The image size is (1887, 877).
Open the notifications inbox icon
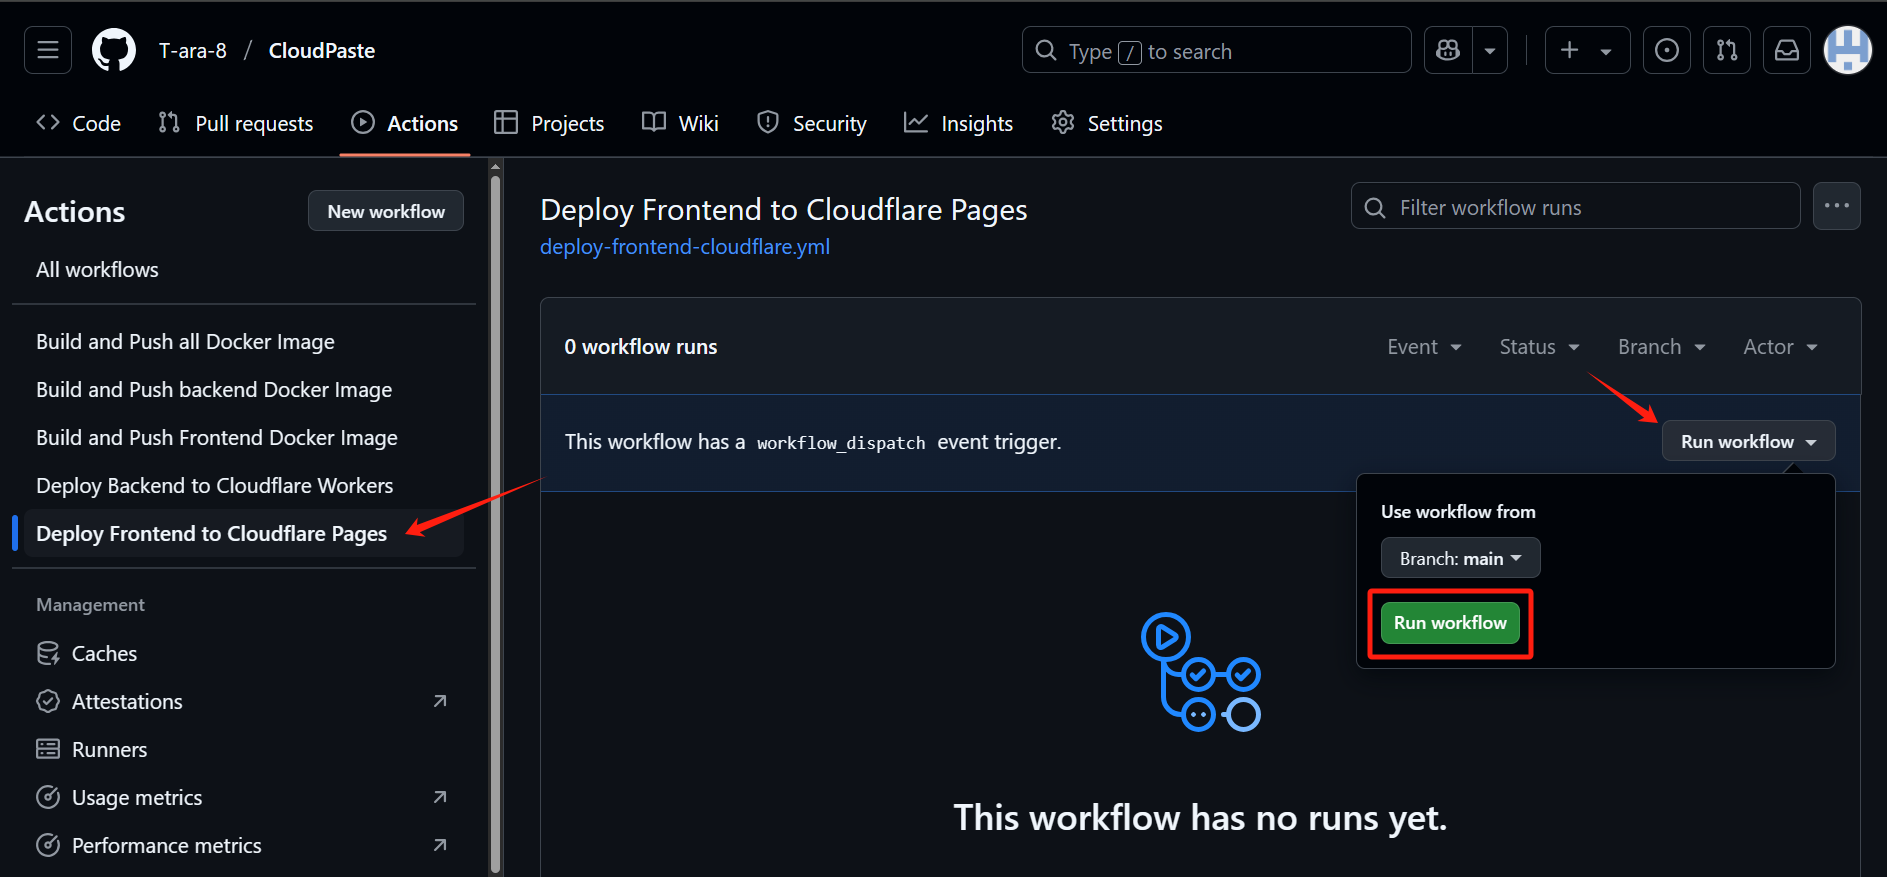click(x=1787, y=50)
